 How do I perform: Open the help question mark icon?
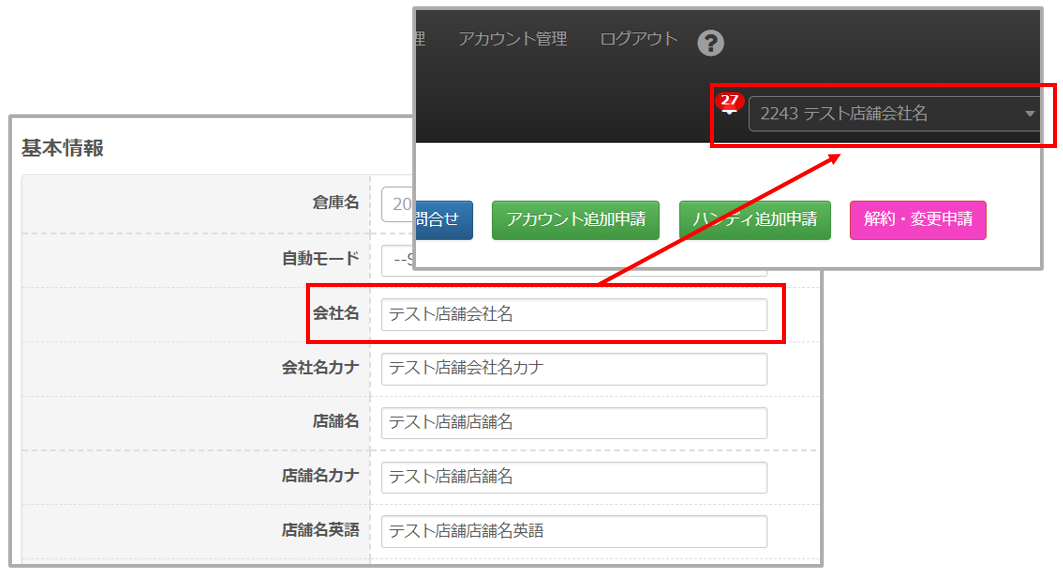[710, 43]
